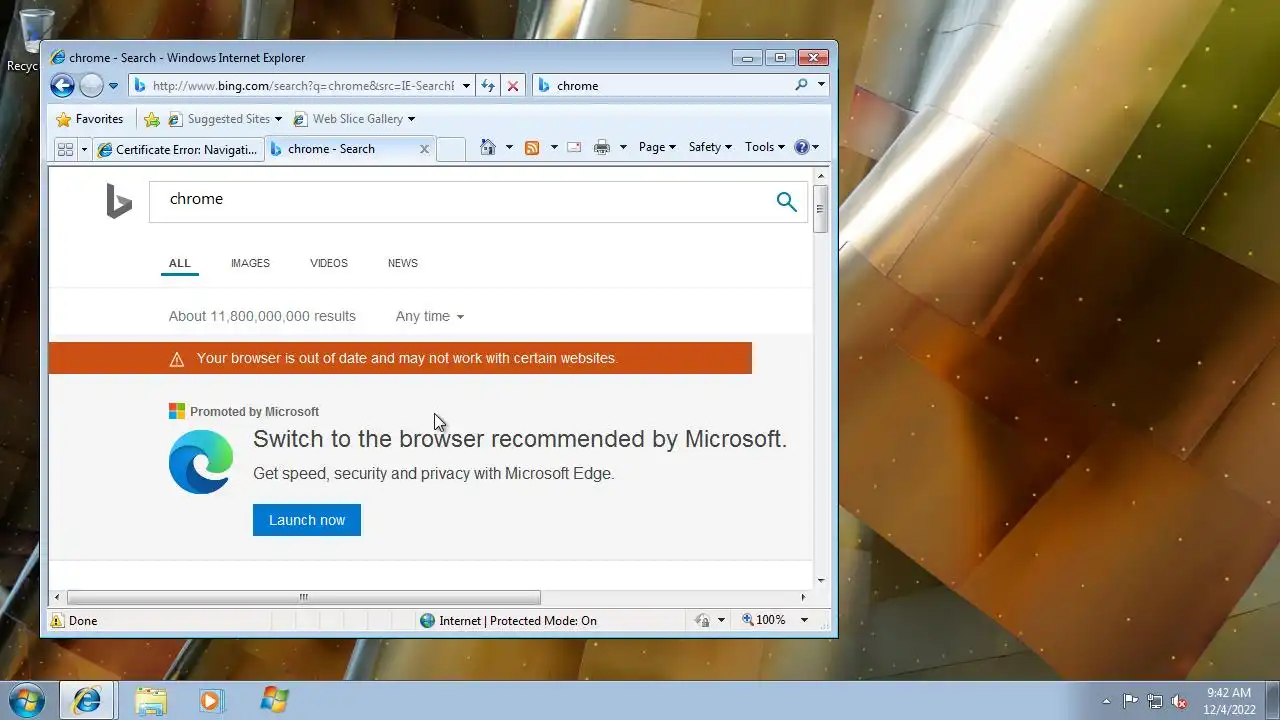Switch to IMAGES results tab
1280x720 pixels.
pyautogui.click(x=250, y=263)
